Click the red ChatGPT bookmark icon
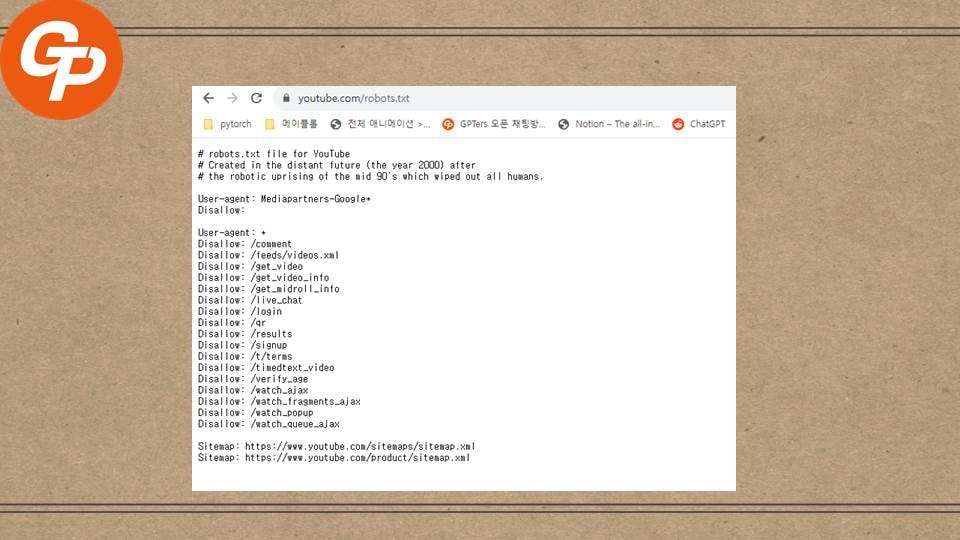960x540 pixels. [x=678, y=124]
